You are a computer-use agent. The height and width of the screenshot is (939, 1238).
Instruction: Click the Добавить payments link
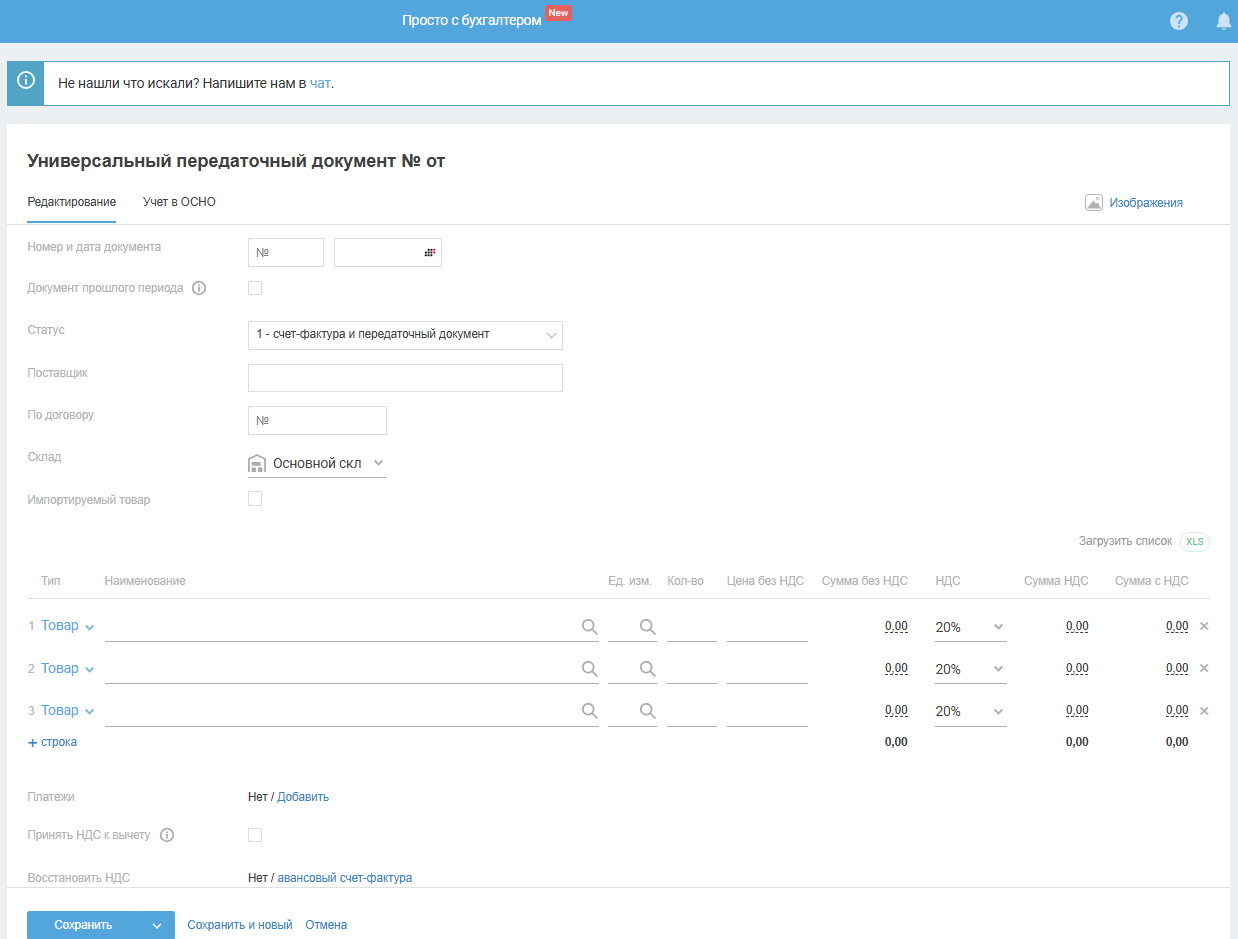pyautogui.click(x=303, y=797)
